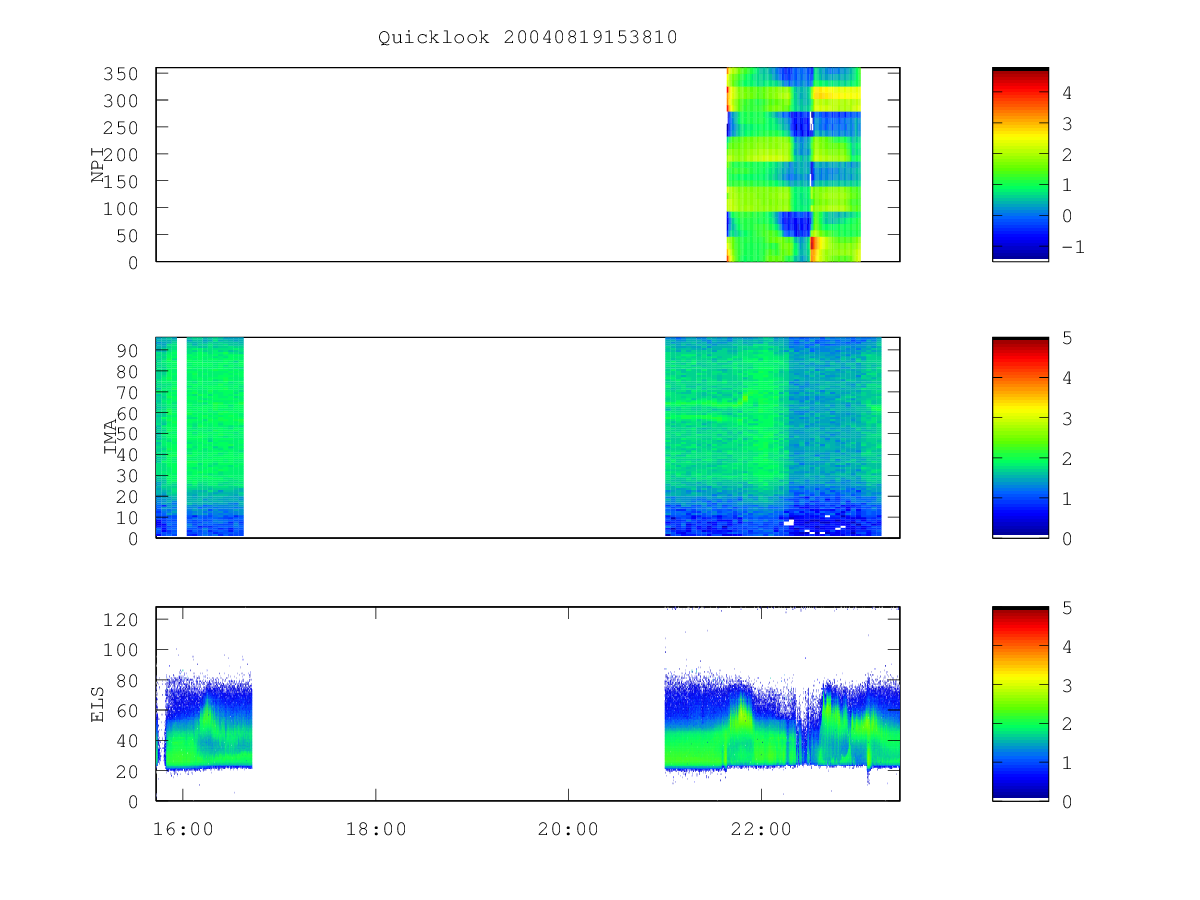Screen dimensions: 1200x900
Task: Select the IMA early data block near 16:00
Action: 200,437
